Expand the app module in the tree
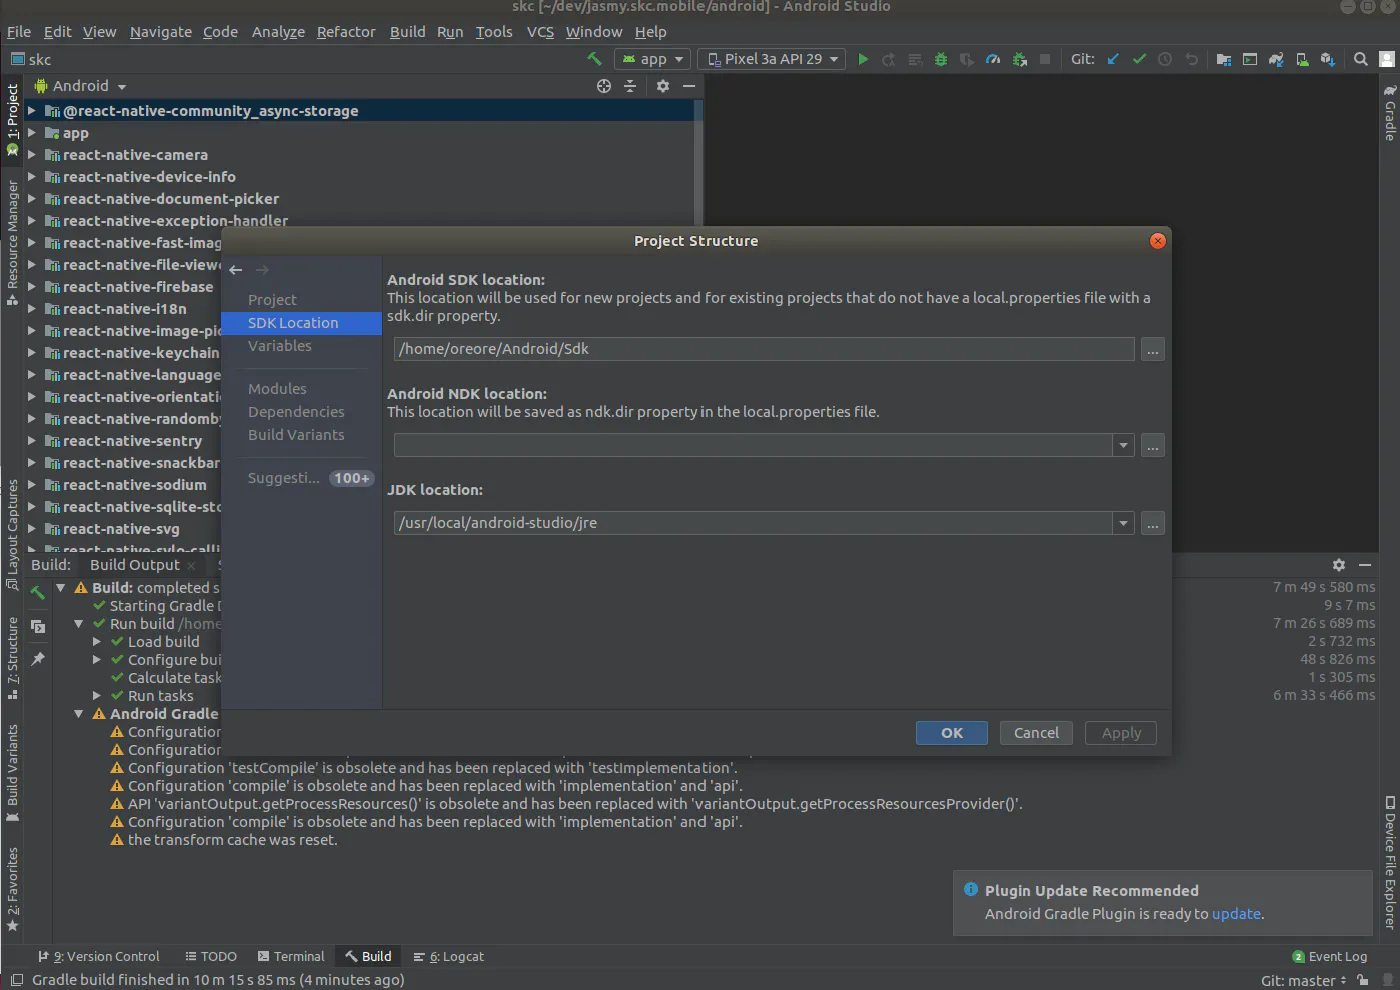The image size is (1400, 990). pos(32,133)
